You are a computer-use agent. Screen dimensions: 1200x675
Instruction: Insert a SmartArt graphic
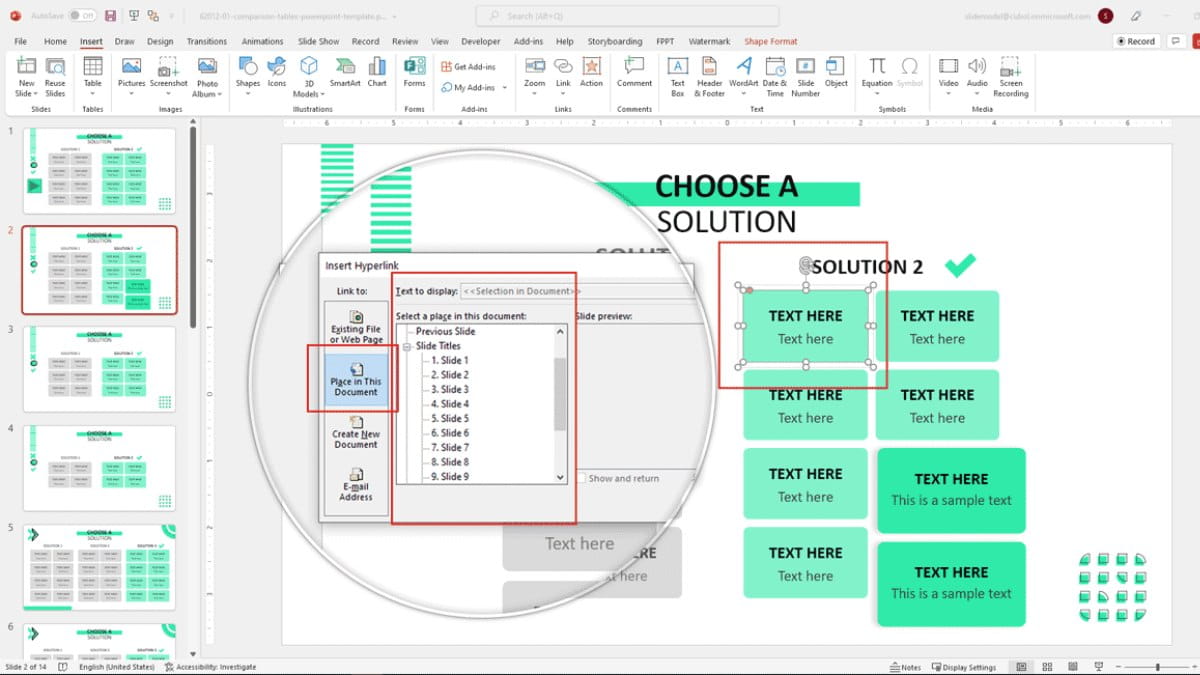[x=347, y=70]
